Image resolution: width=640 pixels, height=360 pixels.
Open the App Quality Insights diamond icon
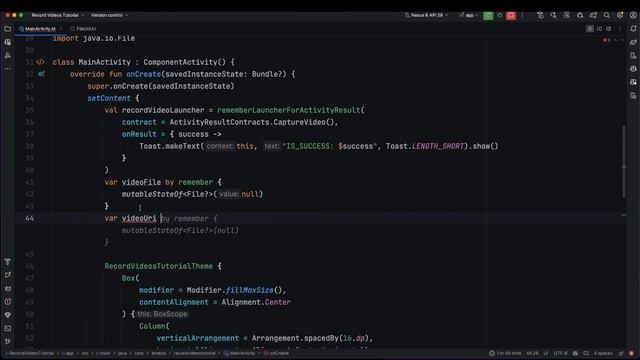[7, 315]
